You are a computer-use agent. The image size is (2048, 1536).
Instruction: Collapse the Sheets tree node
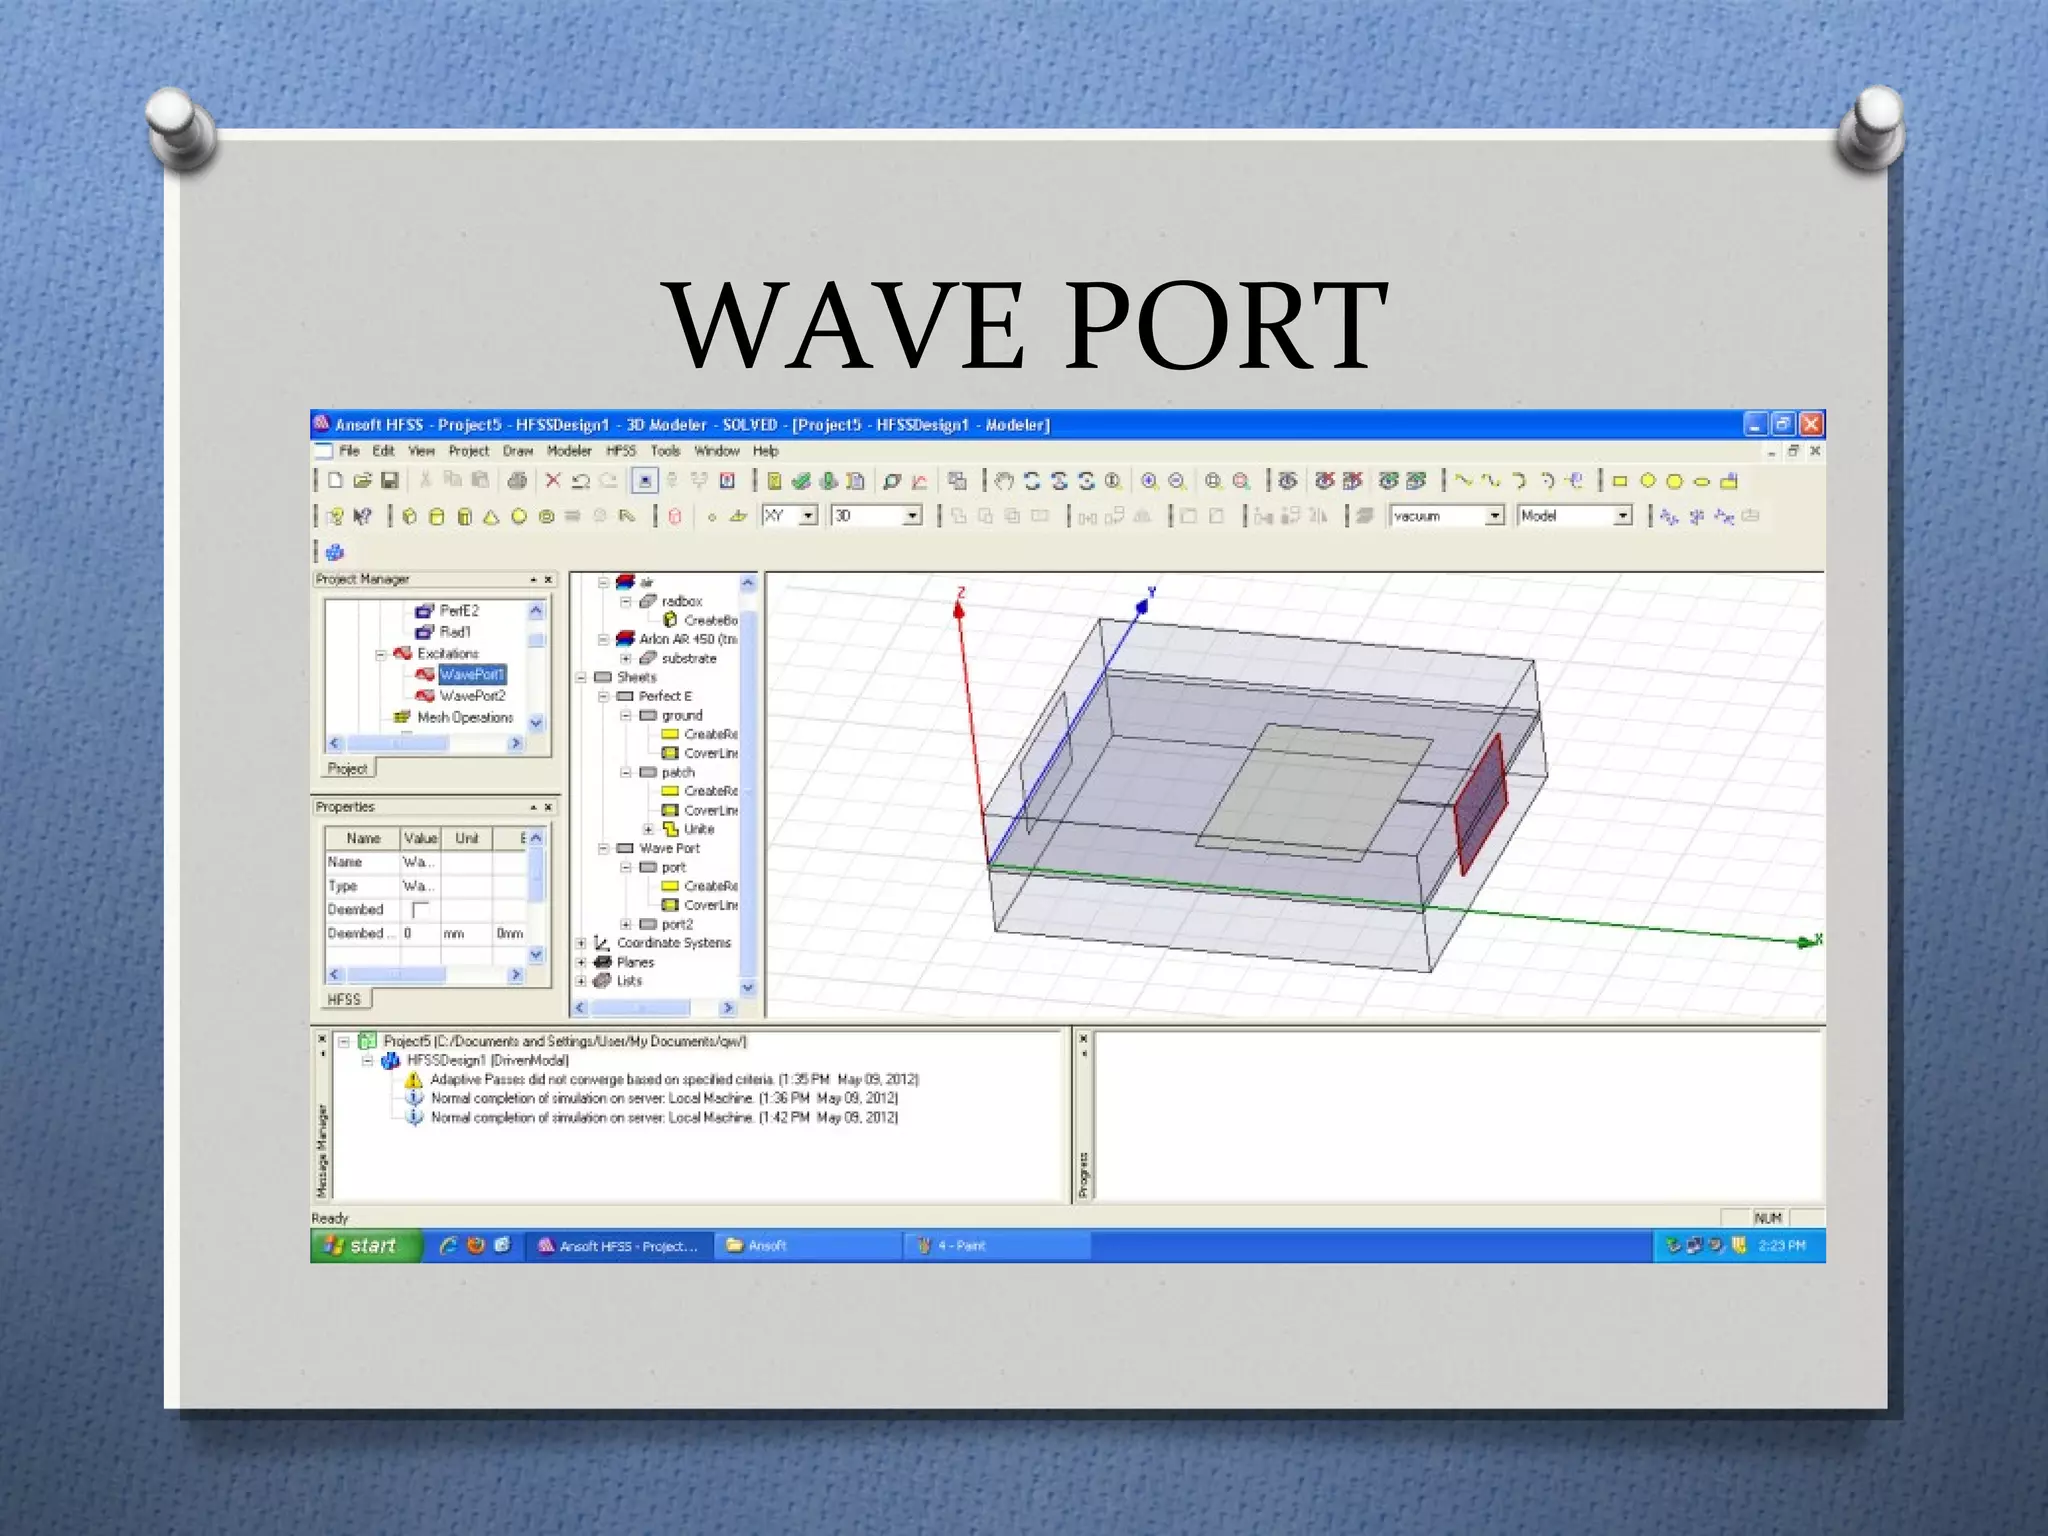[581, 677]
